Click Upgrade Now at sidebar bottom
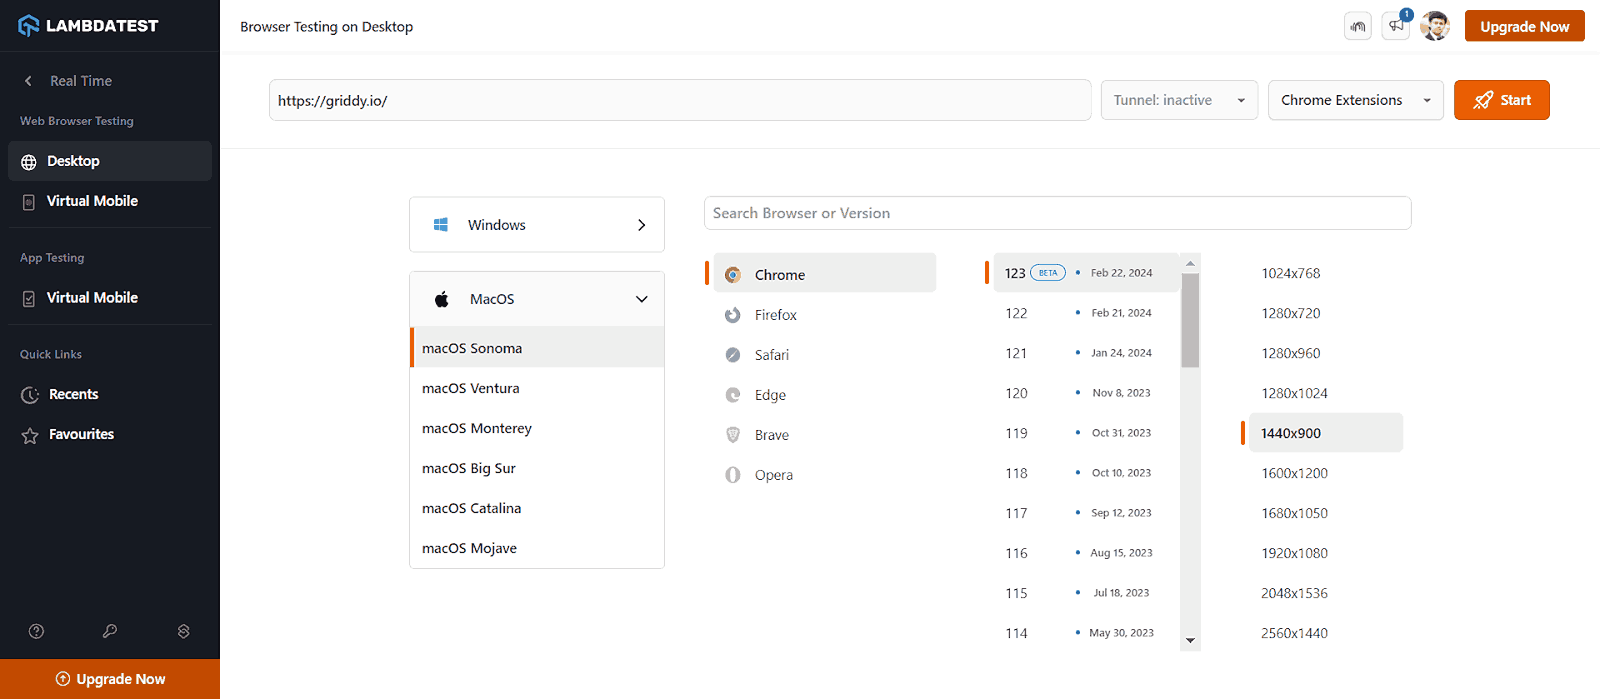 [x=110, y=679]
